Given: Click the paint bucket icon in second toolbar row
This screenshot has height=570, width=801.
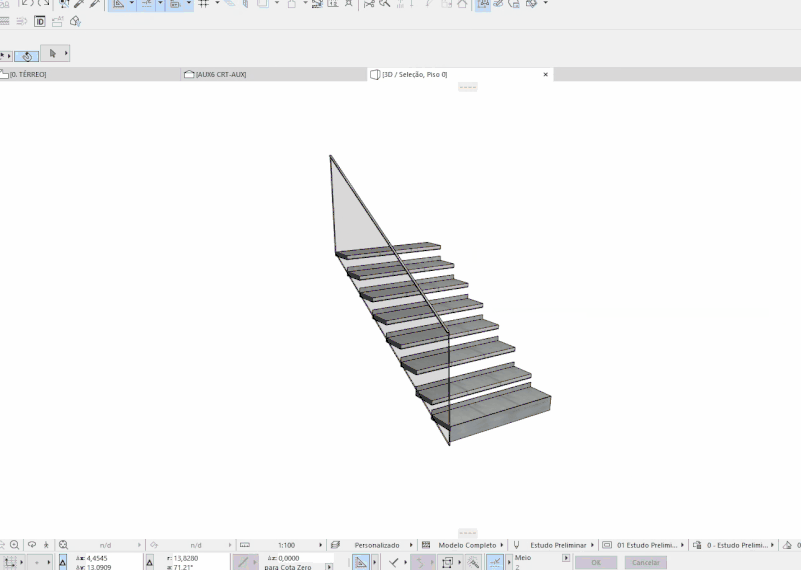Looking at the screenshot, I should (x=76, y=21).
